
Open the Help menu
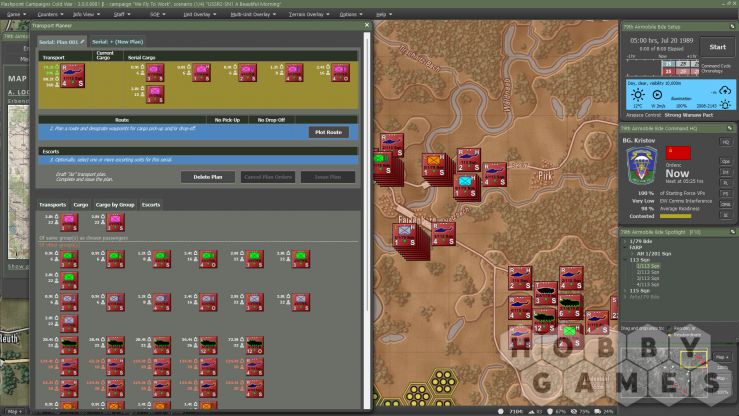pyautogui.click(x=384, y=14)
